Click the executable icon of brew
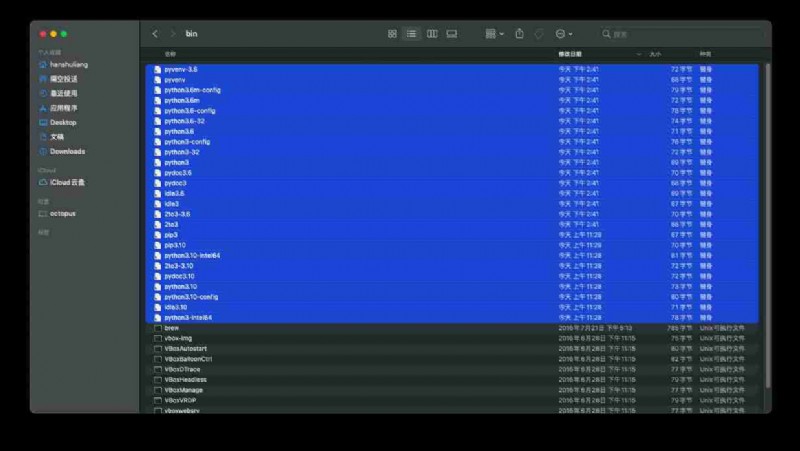 (158, 328)
